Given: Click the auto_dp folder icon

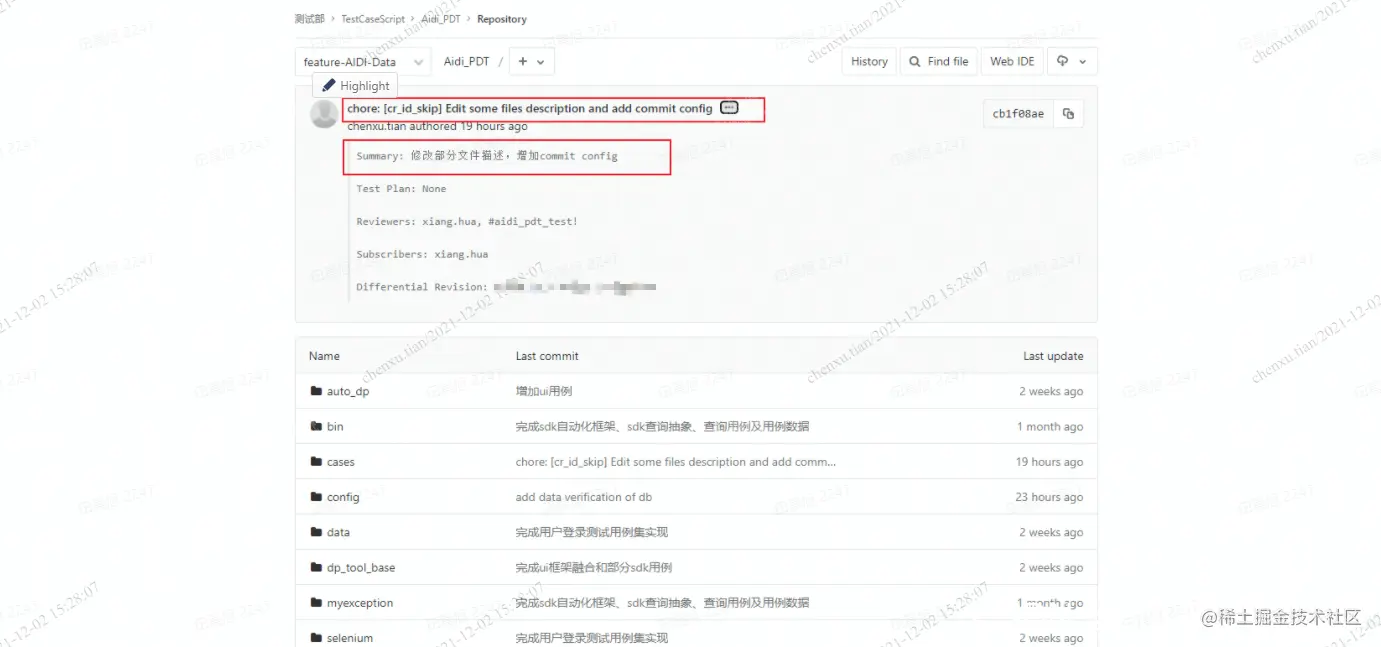Looking at the screenshot, I should pyautogui.click(x=316, y=391).
